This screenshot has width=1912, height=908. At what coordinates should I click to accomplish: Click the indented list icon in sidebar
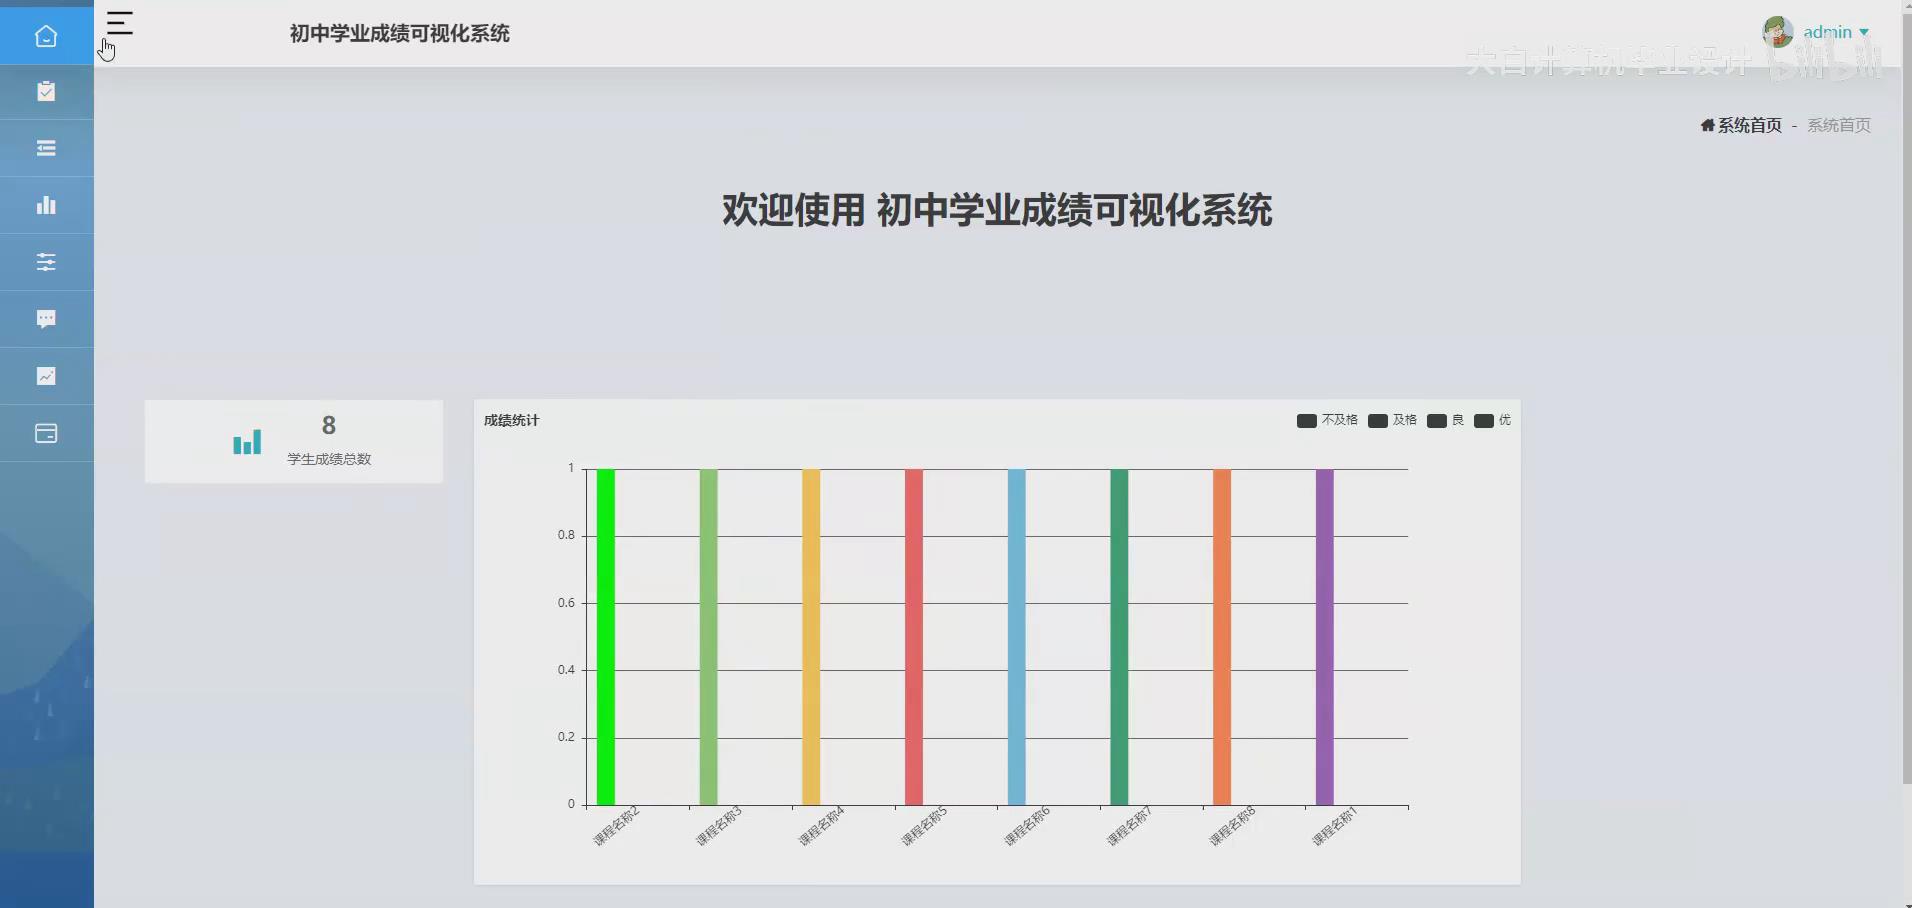46,148
